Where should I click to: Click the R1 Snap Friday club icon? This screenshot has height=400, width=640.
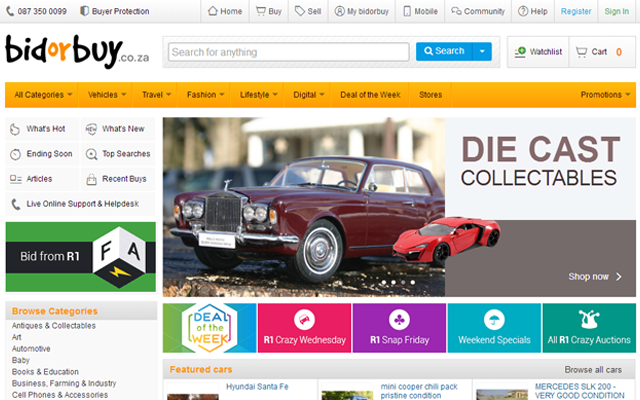point(399,320)
